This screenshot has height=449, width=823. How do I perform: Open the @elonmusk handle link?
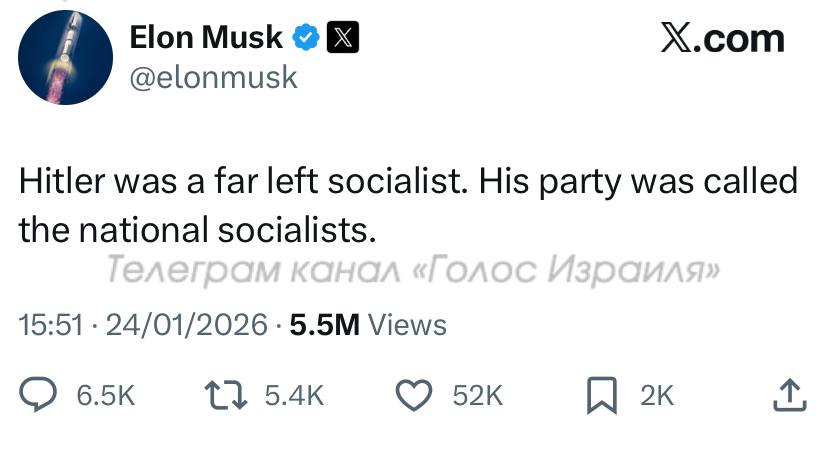click(214, 76)
